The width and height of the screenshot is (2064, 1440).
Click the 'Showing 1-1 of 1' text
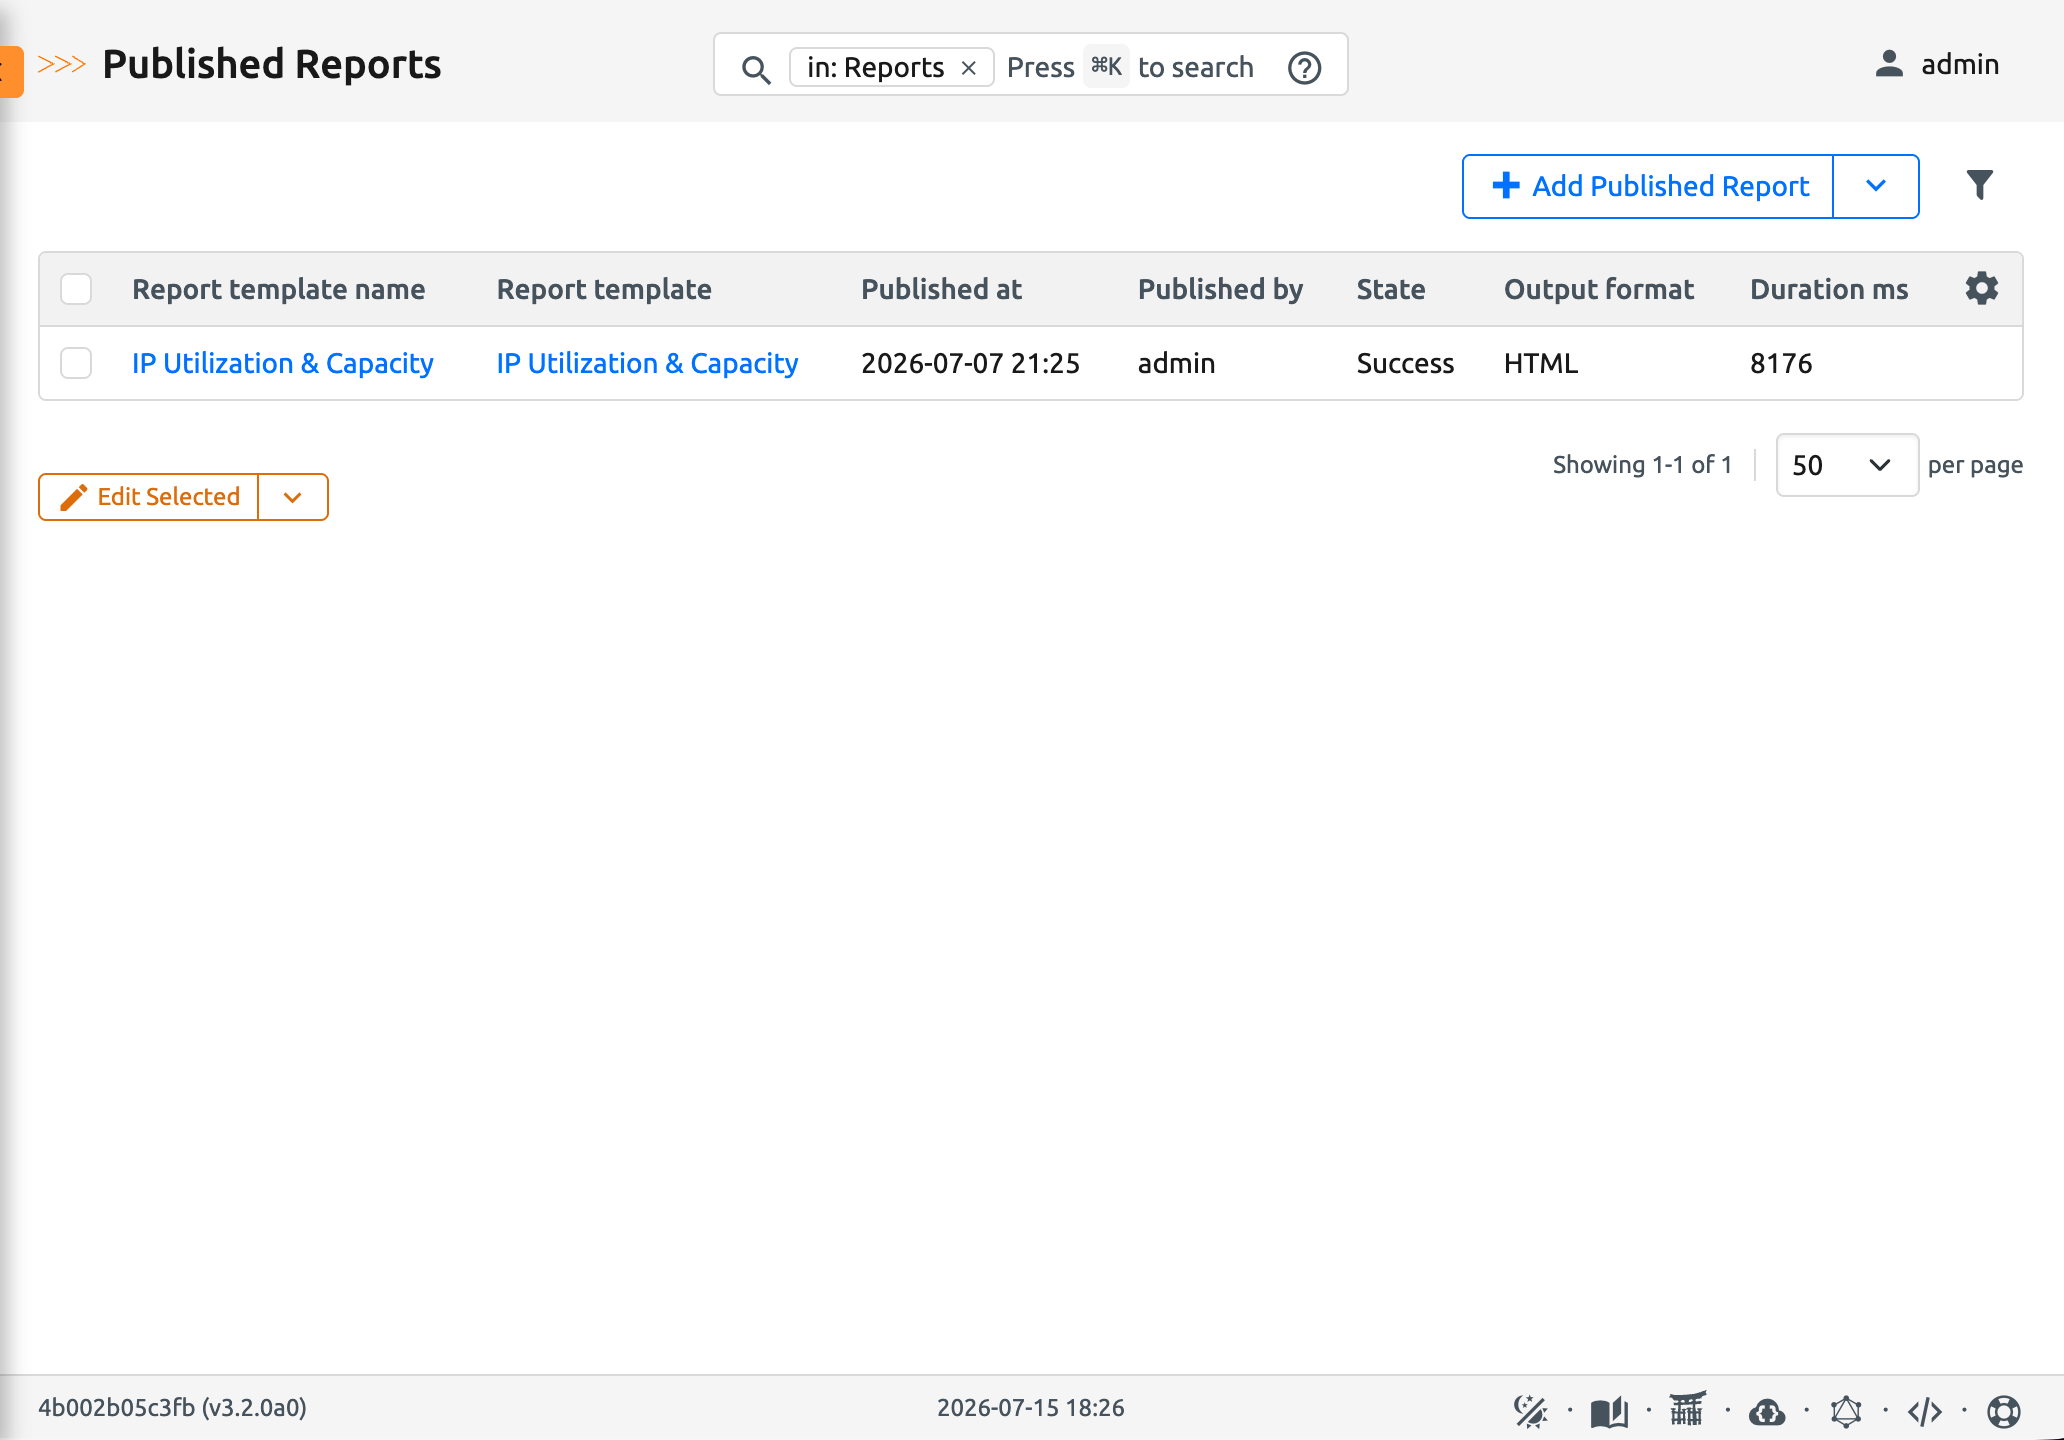(1642, 465)
